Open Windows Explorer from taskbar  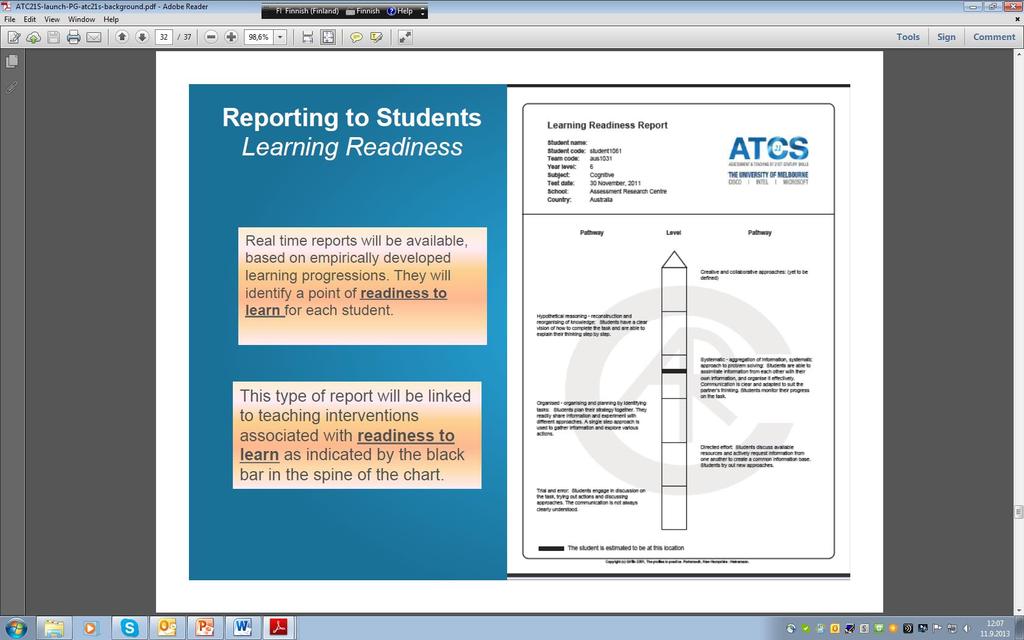[x=54, y=628]
